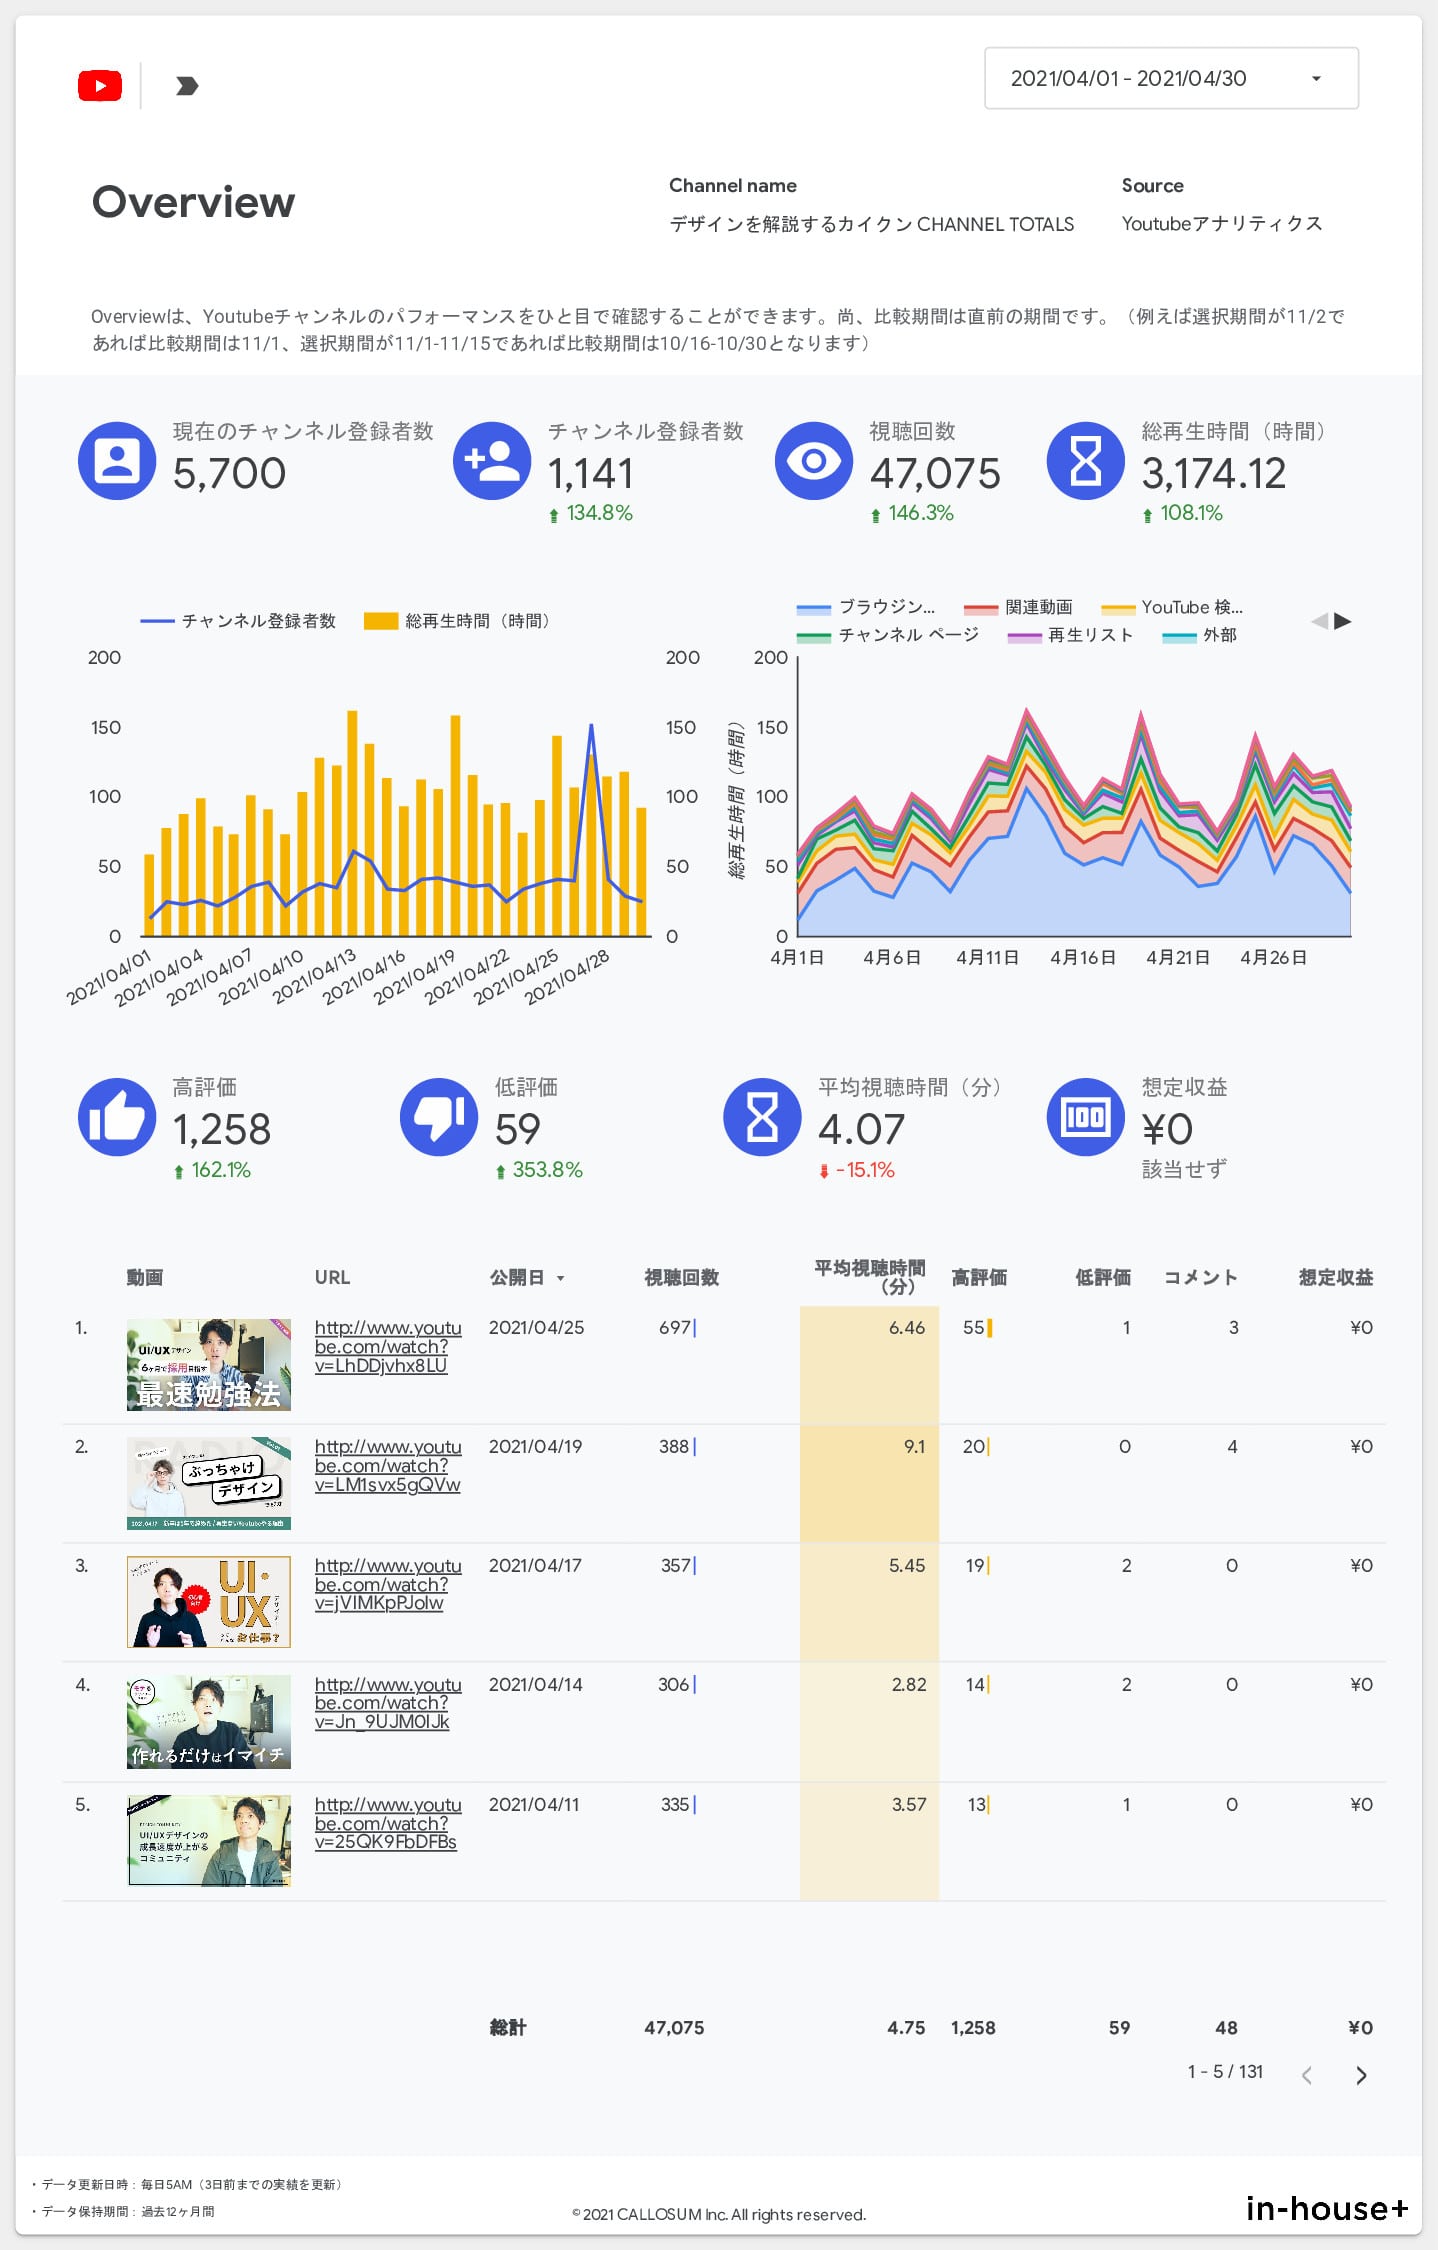
Task: Click the UI・UX orange video thumbnail
Action: point(209,1601)
